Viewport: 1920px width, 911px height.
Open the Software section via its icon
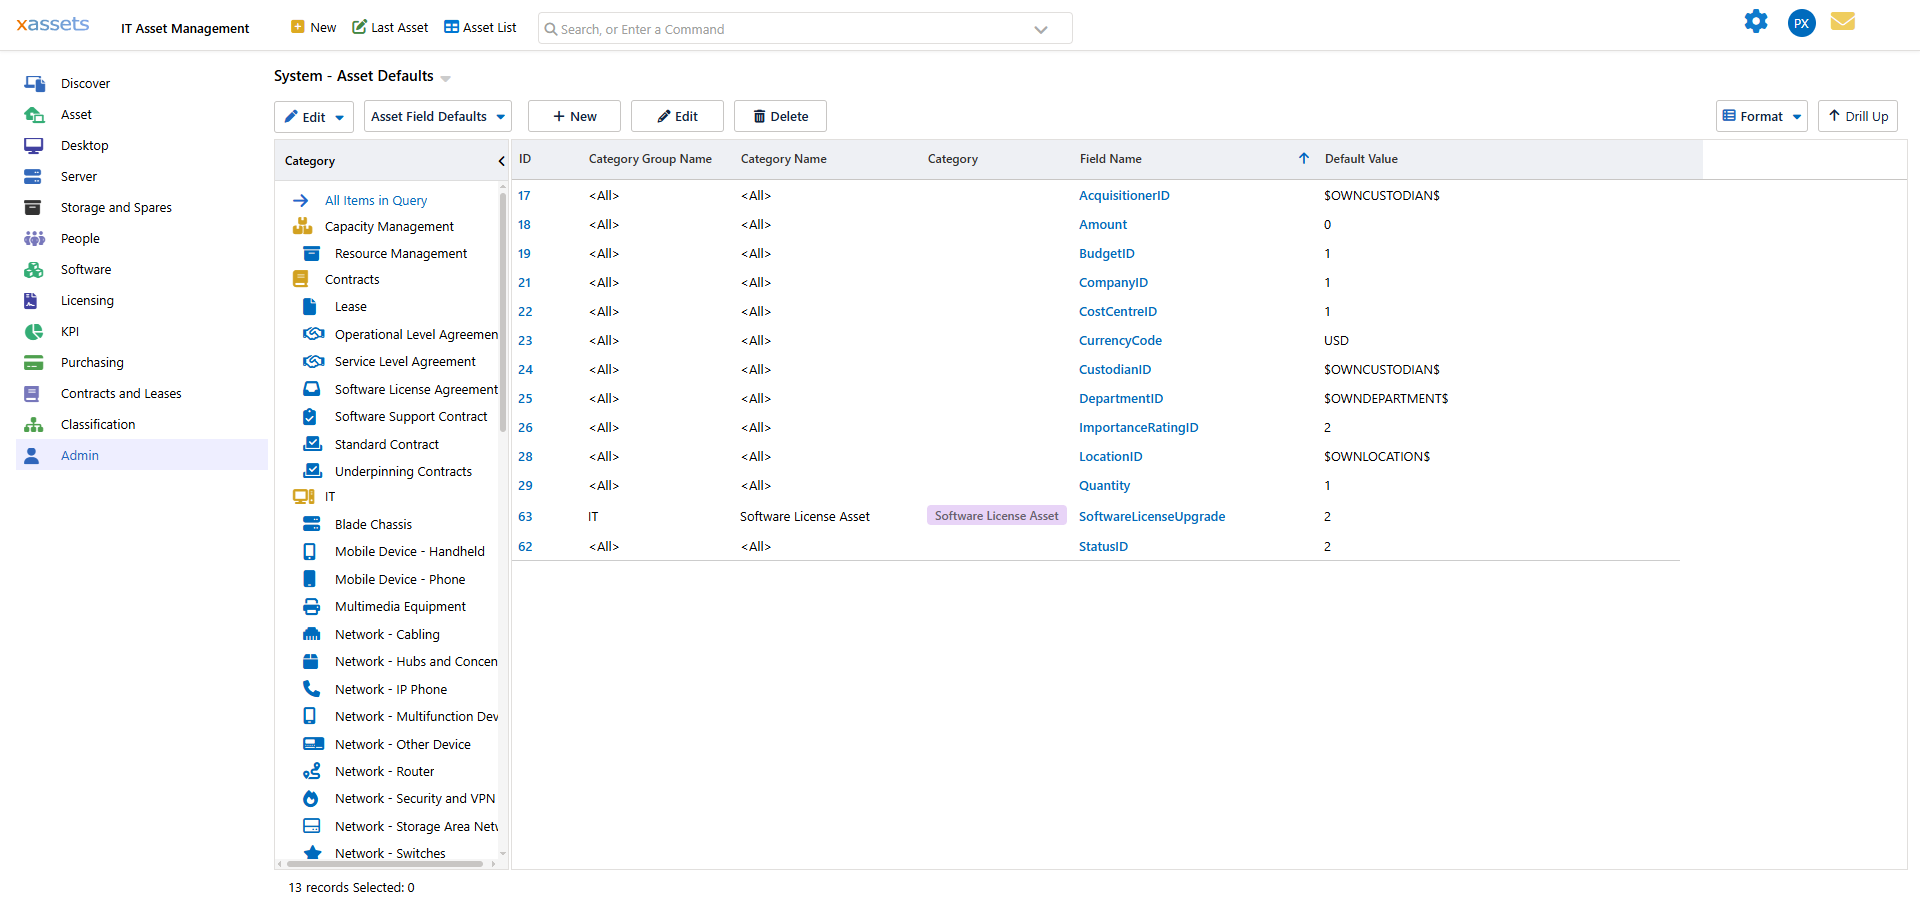tap(33, 269)
